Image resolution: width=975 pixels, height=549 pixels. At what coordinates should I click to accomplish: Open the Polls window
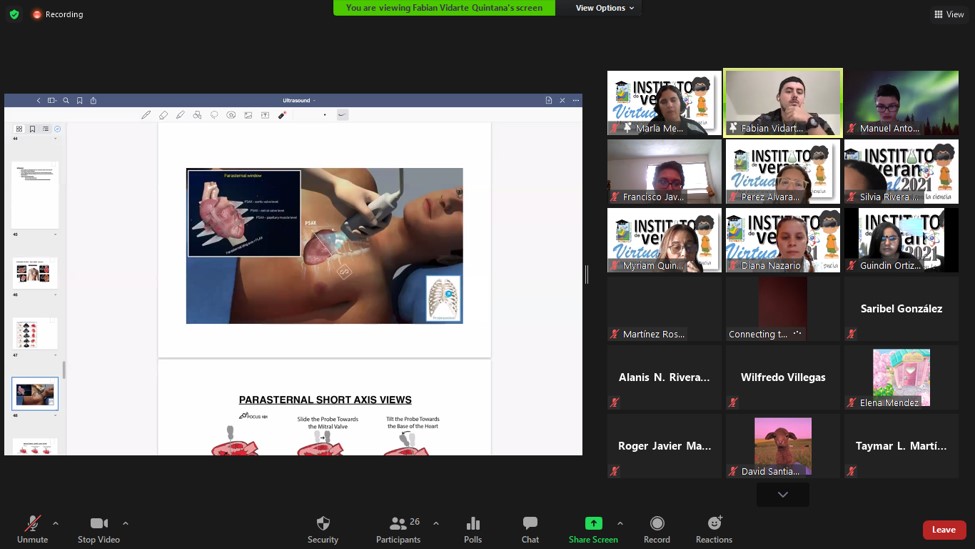pos(473,529)
